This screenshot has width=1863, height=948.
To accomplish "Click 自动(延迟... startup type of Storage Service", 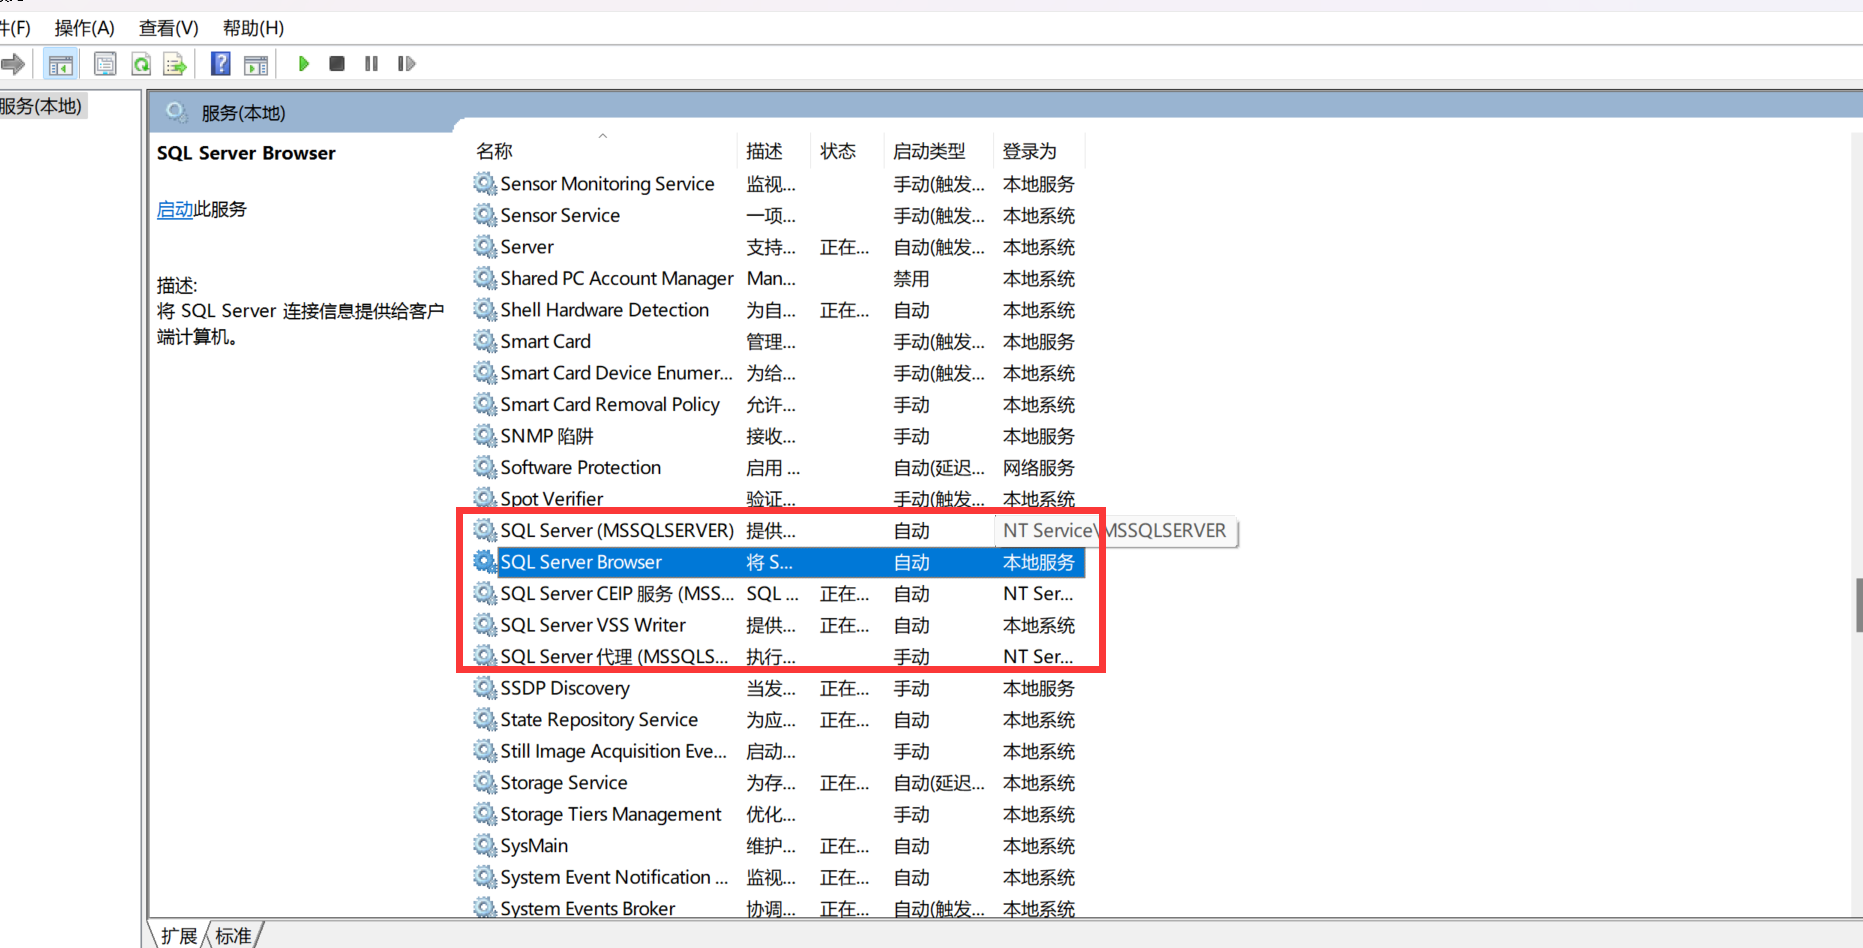I will point(939,783).
